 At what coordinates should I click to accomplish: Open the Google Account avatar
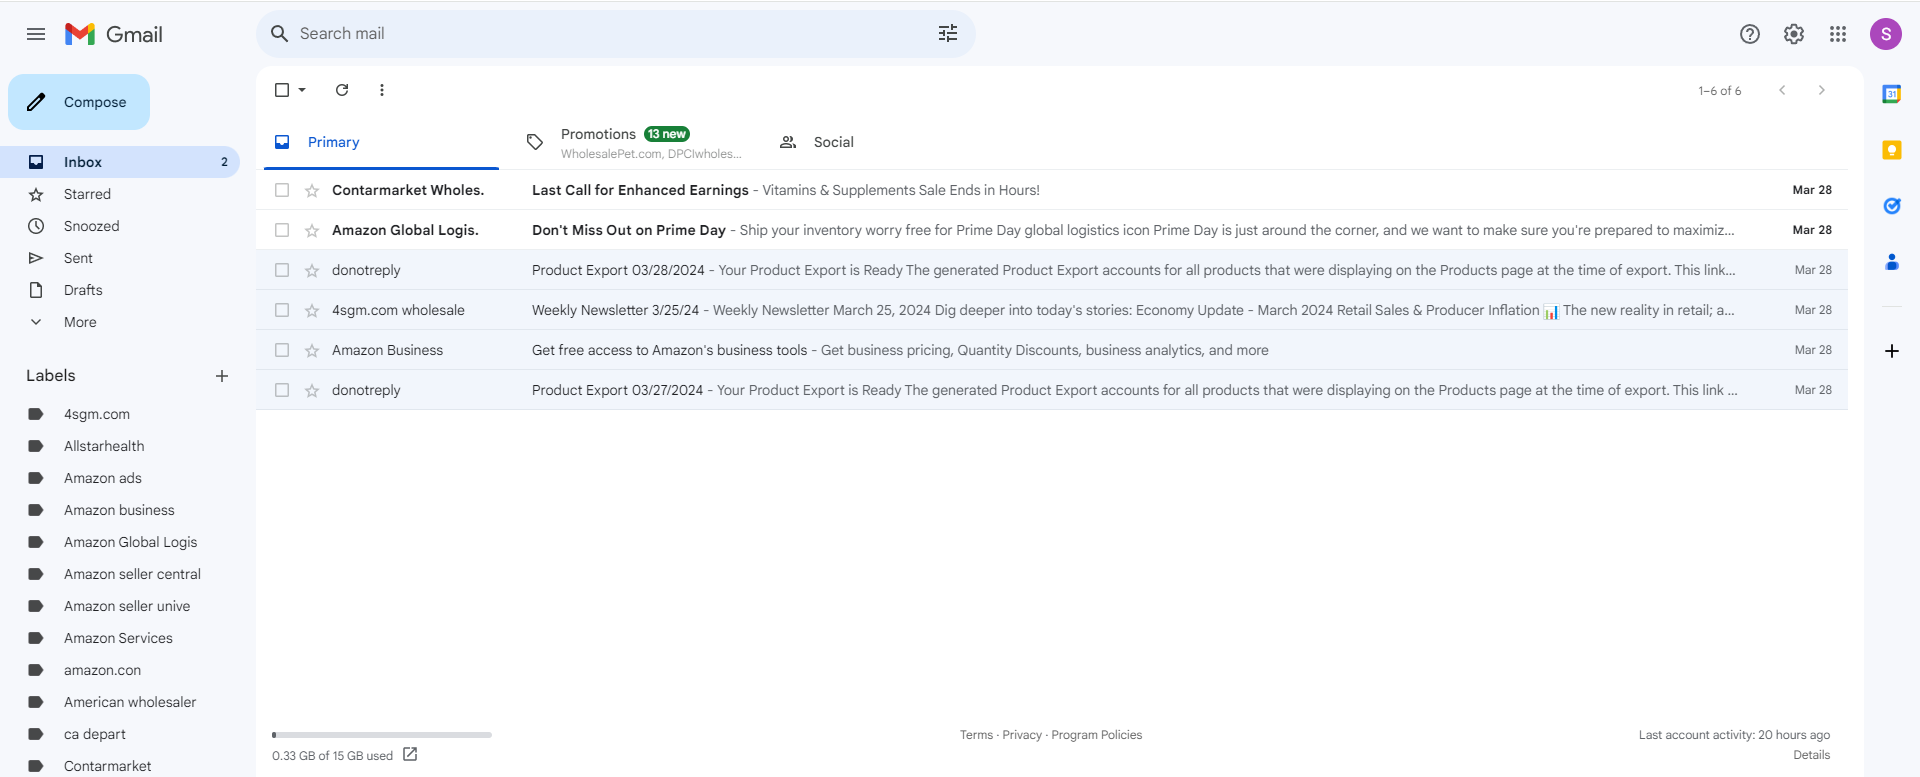(1886, 34)
